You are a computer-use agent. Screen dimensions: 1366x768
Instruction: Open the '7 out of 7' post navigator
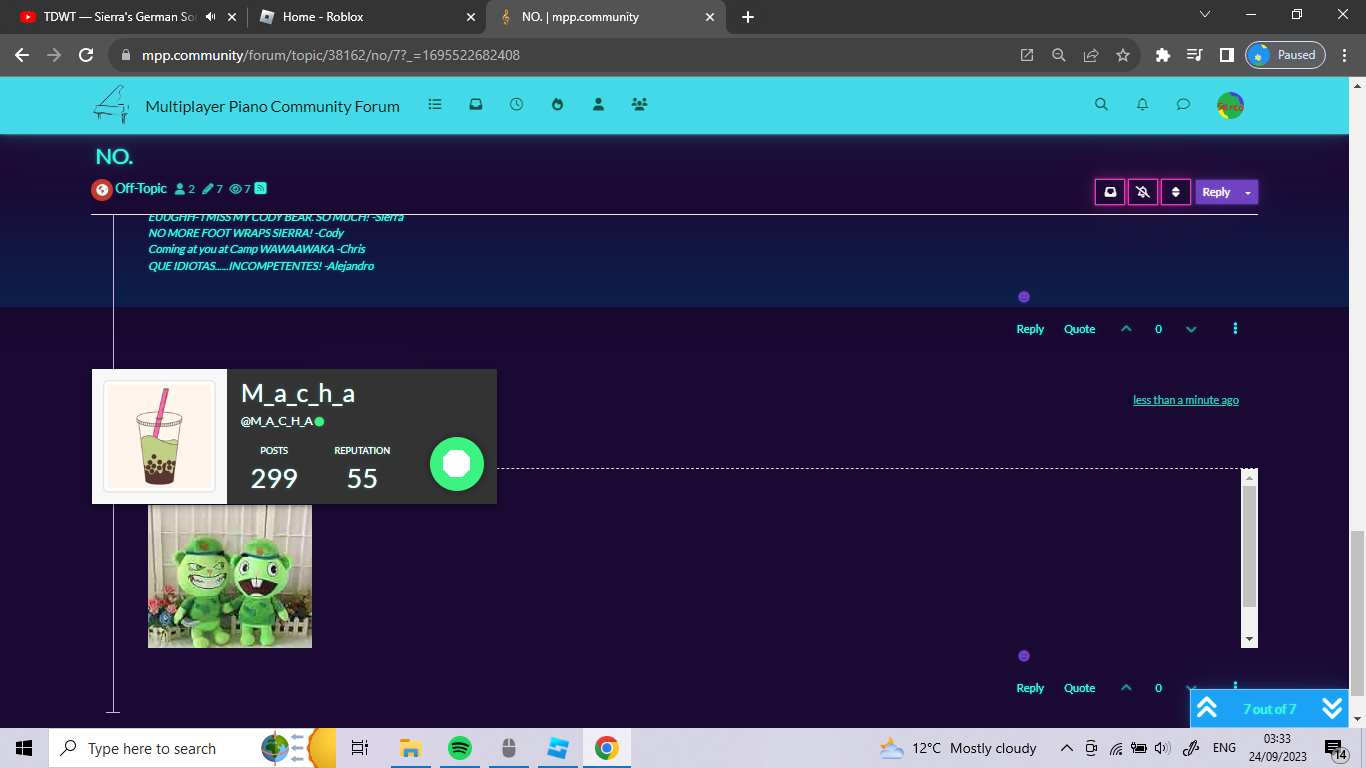click(x=1269, y=709)
